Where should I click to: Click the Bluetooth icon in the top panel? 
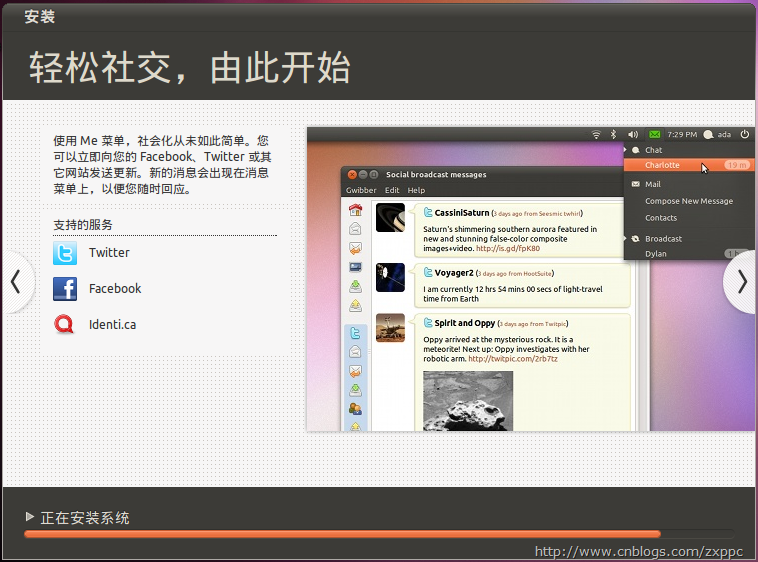tap(614, 134)
